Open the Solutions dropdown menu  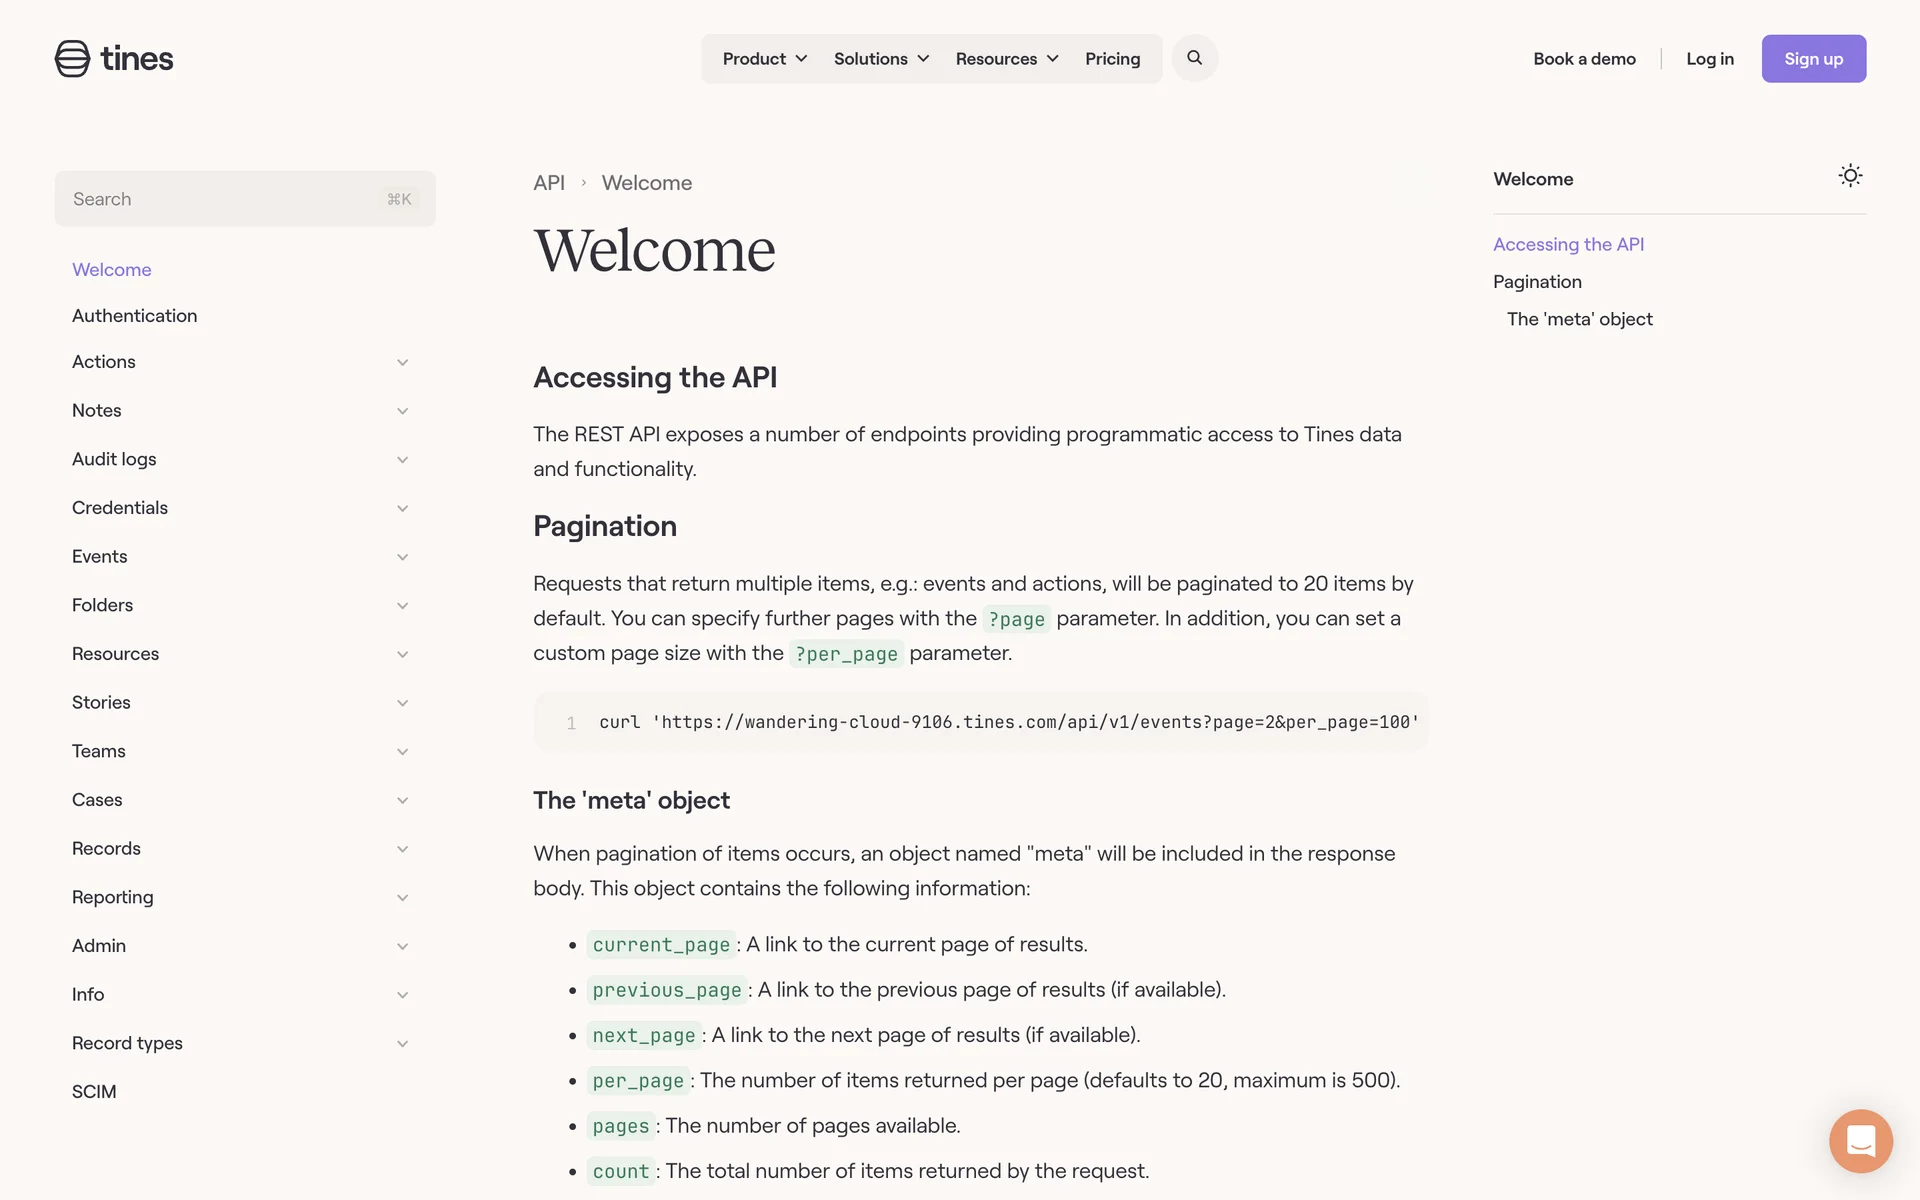881,59
